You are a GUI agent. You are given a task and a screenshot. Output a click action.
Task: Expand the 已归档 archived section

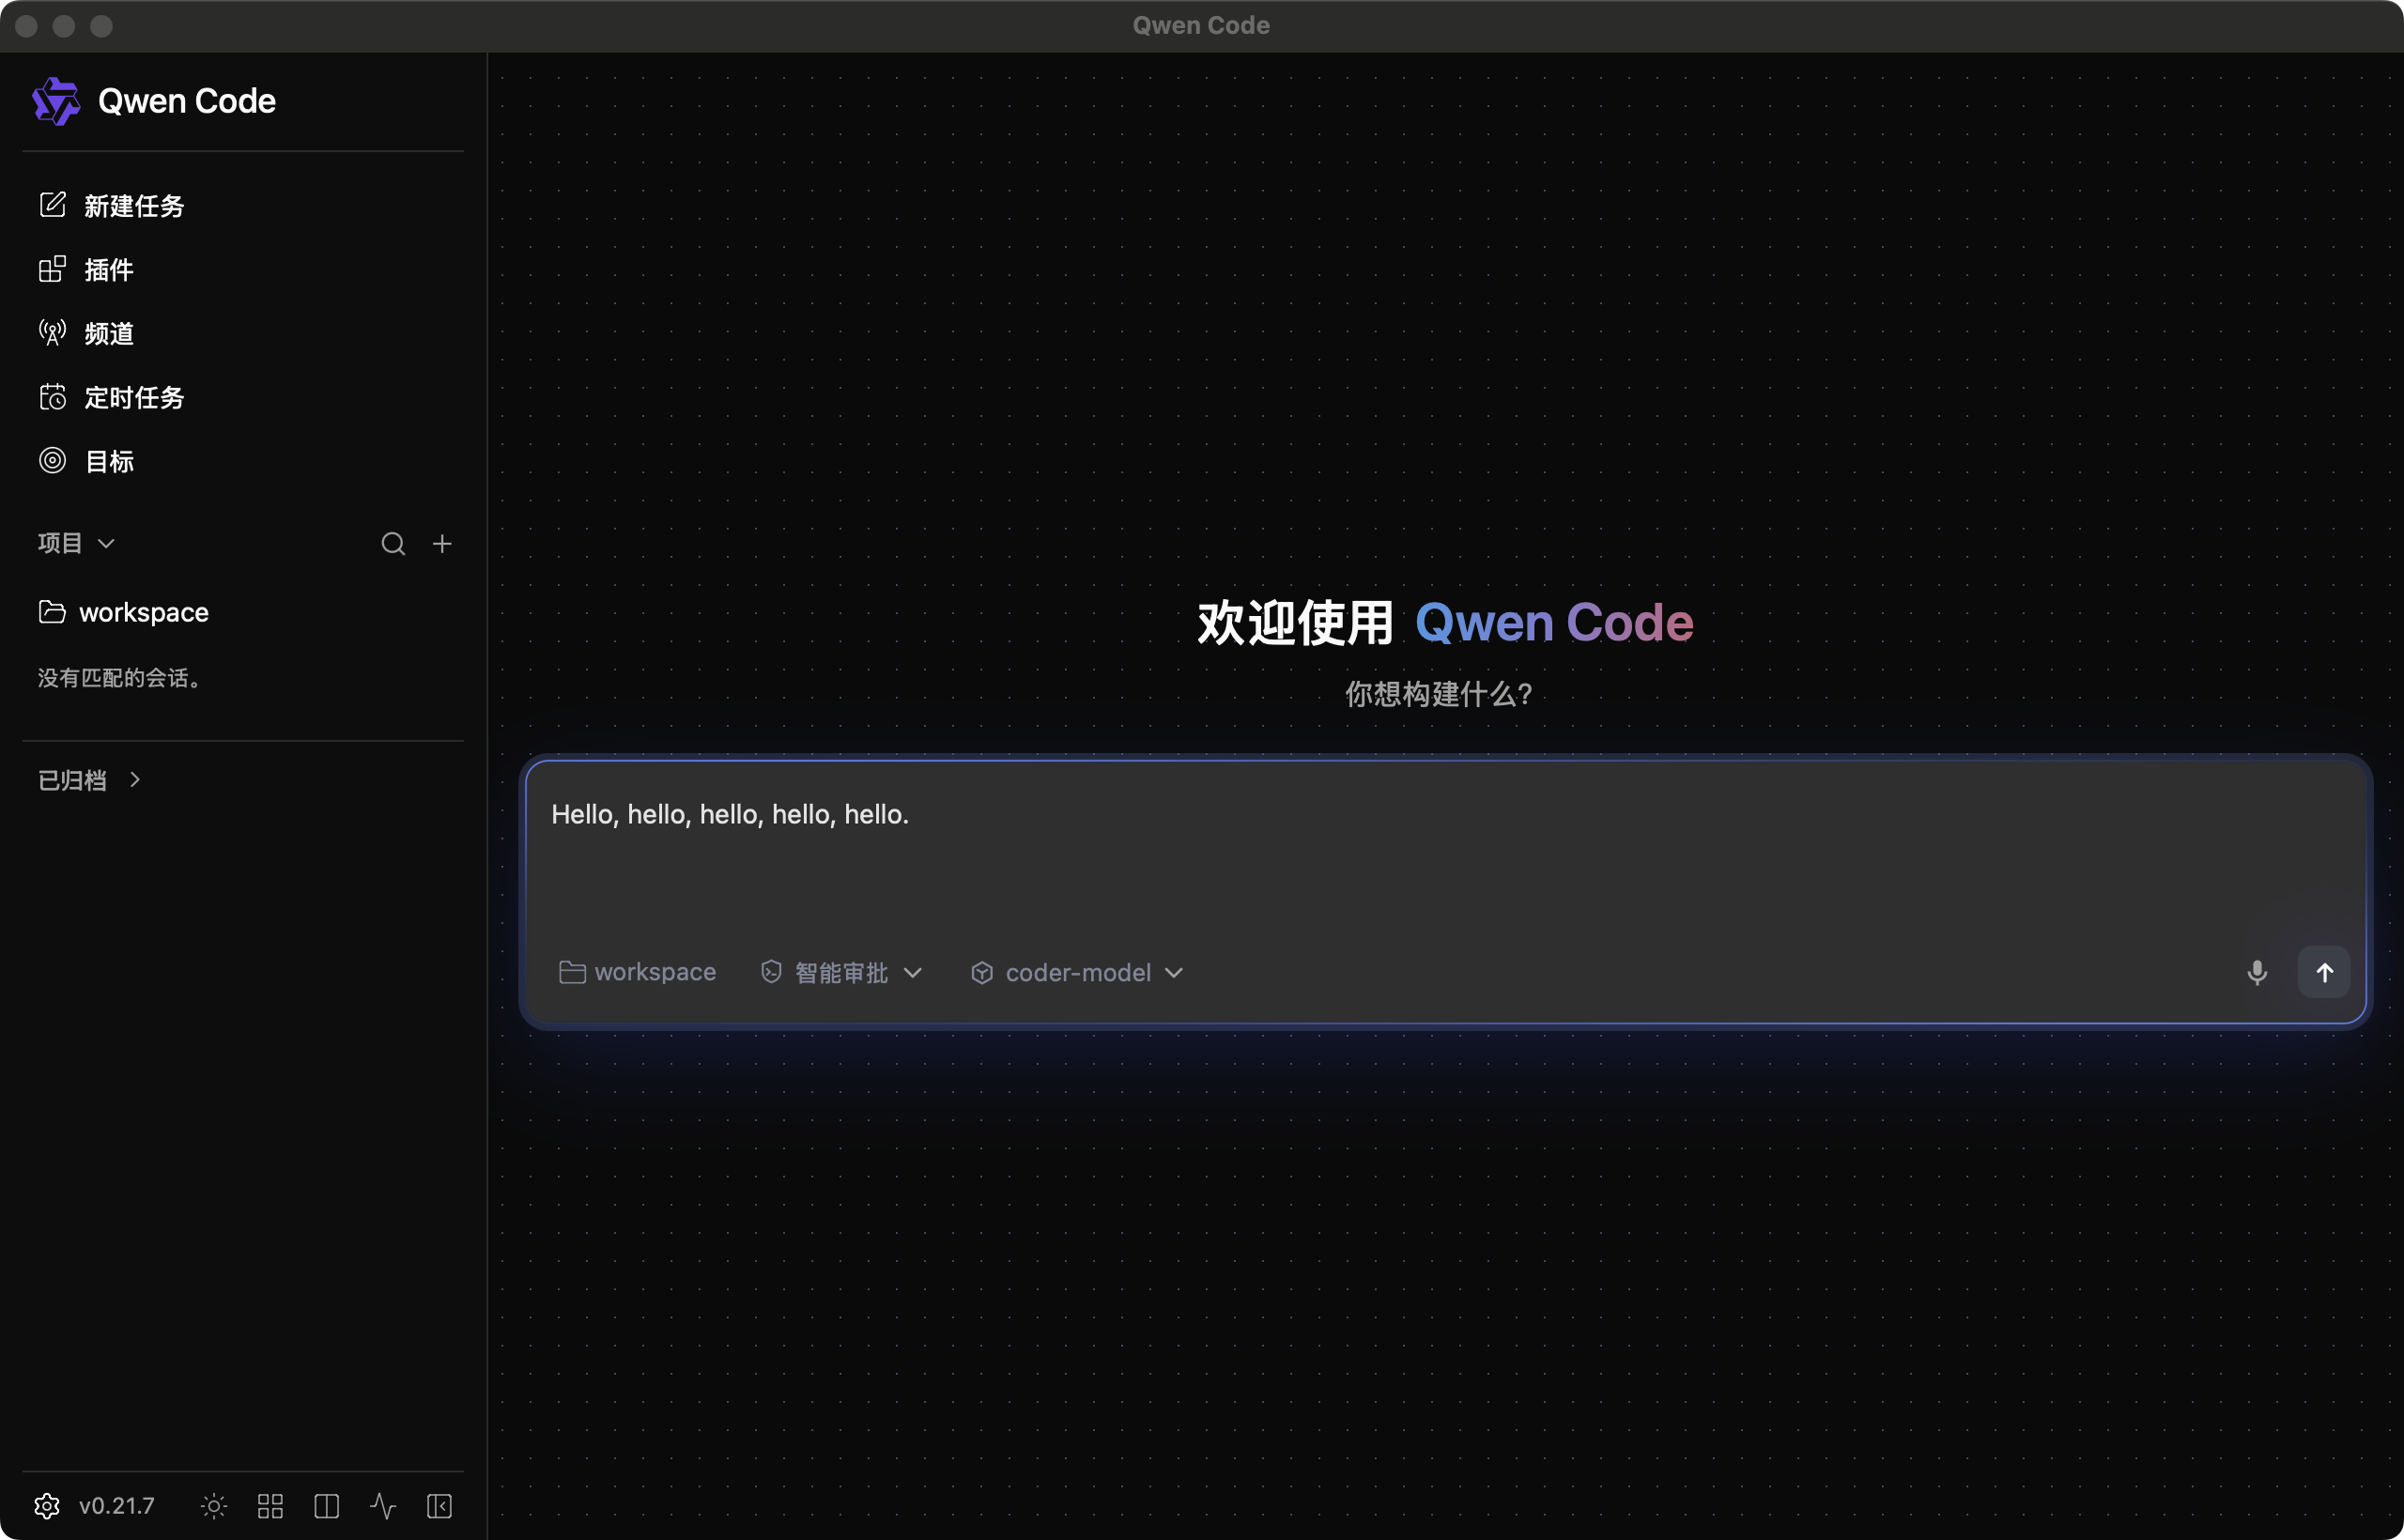pyautogui.click(x=89, y=780)
